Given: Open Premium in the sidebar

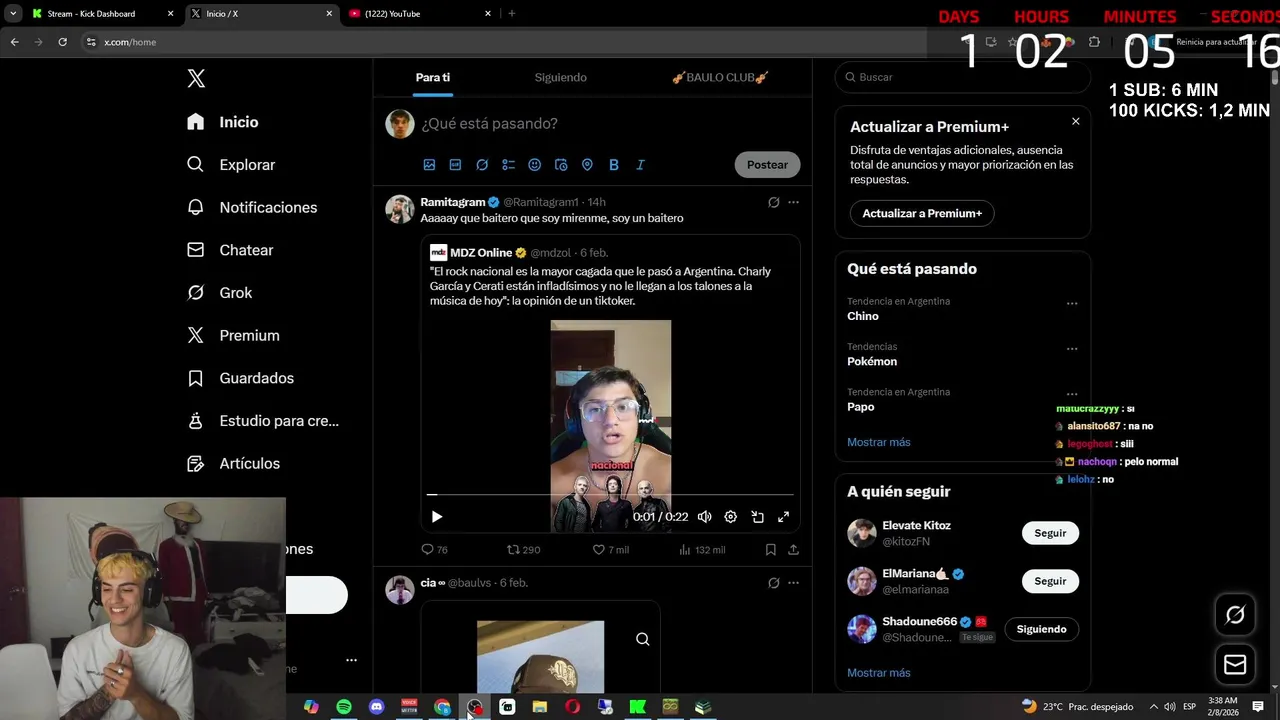Looking at the screenshot, I should pos(233,336).
